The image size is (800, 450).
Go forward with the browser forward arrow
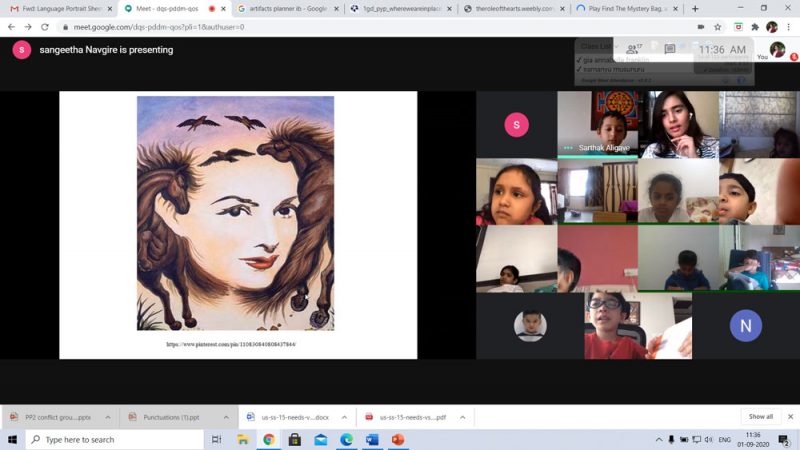(x=28, y=27)
